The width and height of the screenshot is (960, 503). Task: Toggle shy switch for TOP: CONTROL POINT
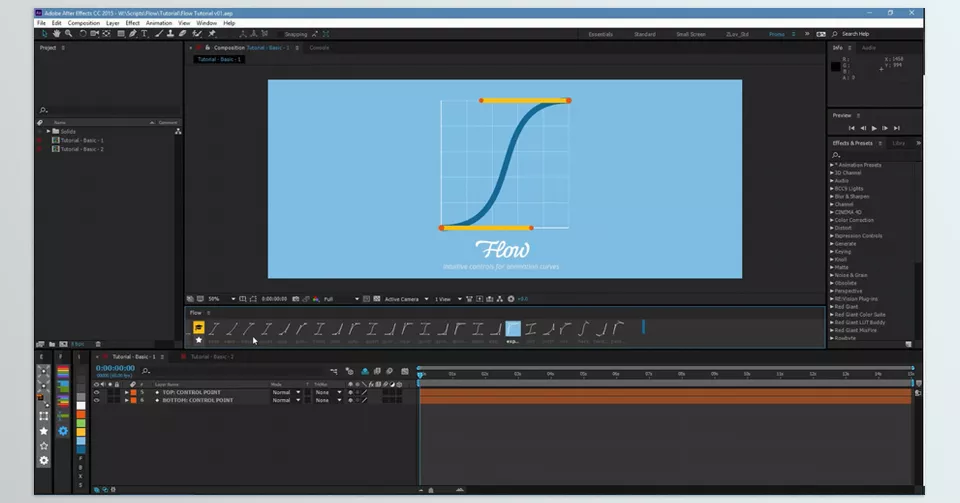(x=350, y=392)
